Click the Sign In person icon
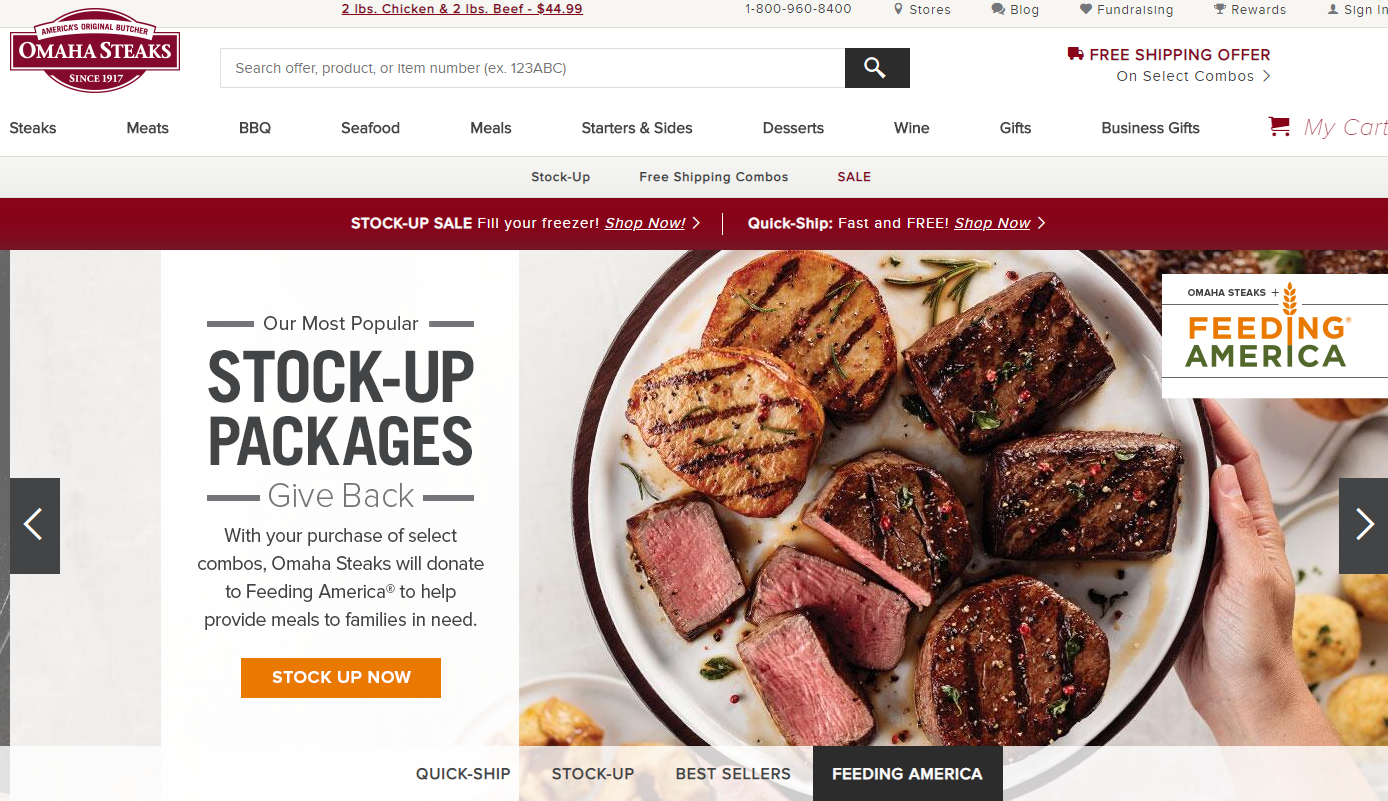The image size is (1388, 801). point(1333,9)
